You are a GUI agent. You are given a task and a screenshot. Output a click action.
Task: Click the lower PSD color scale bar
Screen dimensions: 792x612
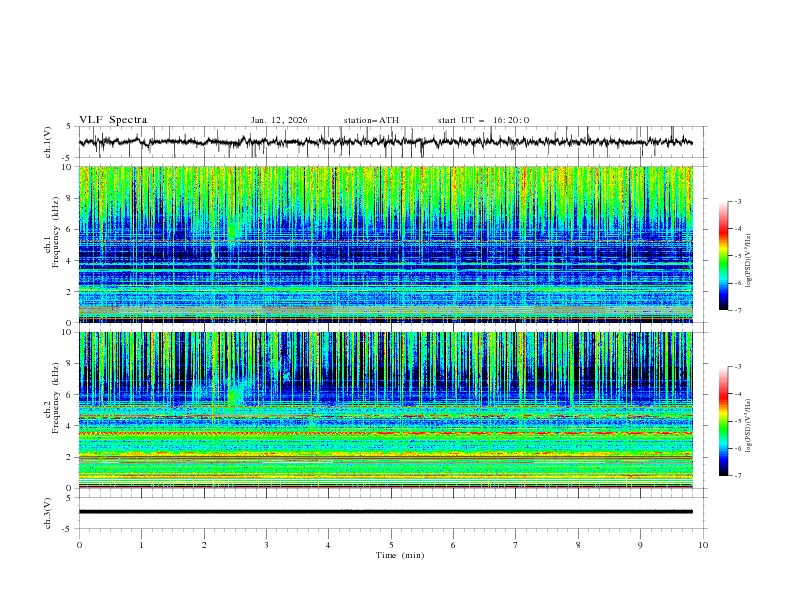click(x=723, y=421)
